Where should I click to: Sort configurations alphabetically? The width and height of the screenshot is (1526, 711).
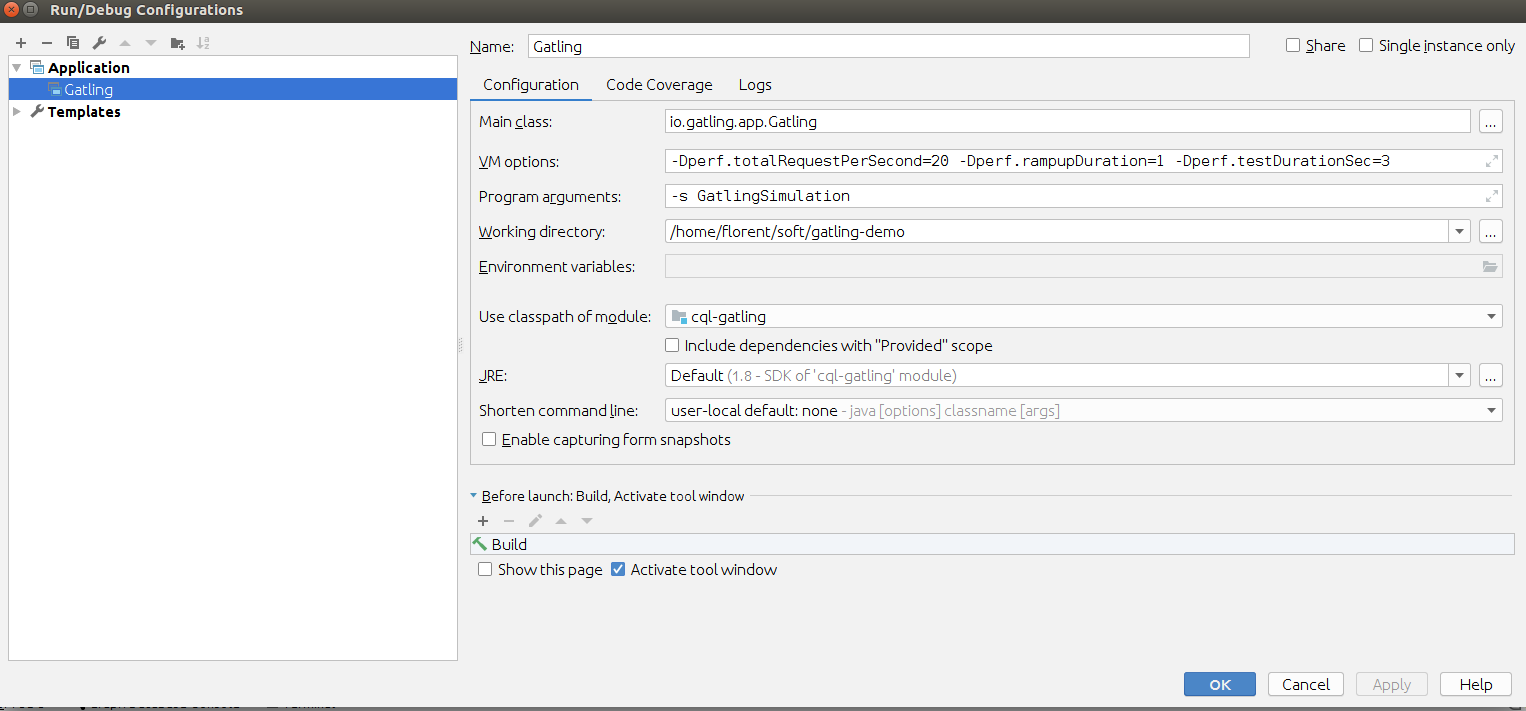click(x=203, y=43)
